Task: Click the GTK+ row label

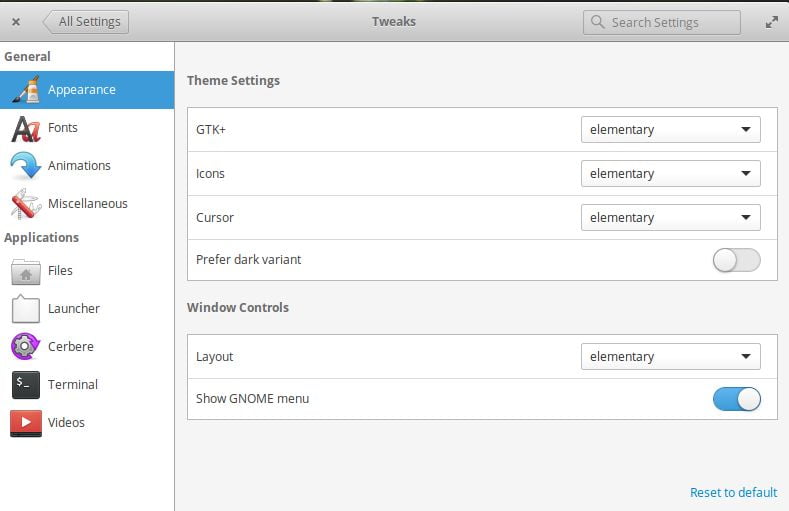Action: tap(211, 130)
